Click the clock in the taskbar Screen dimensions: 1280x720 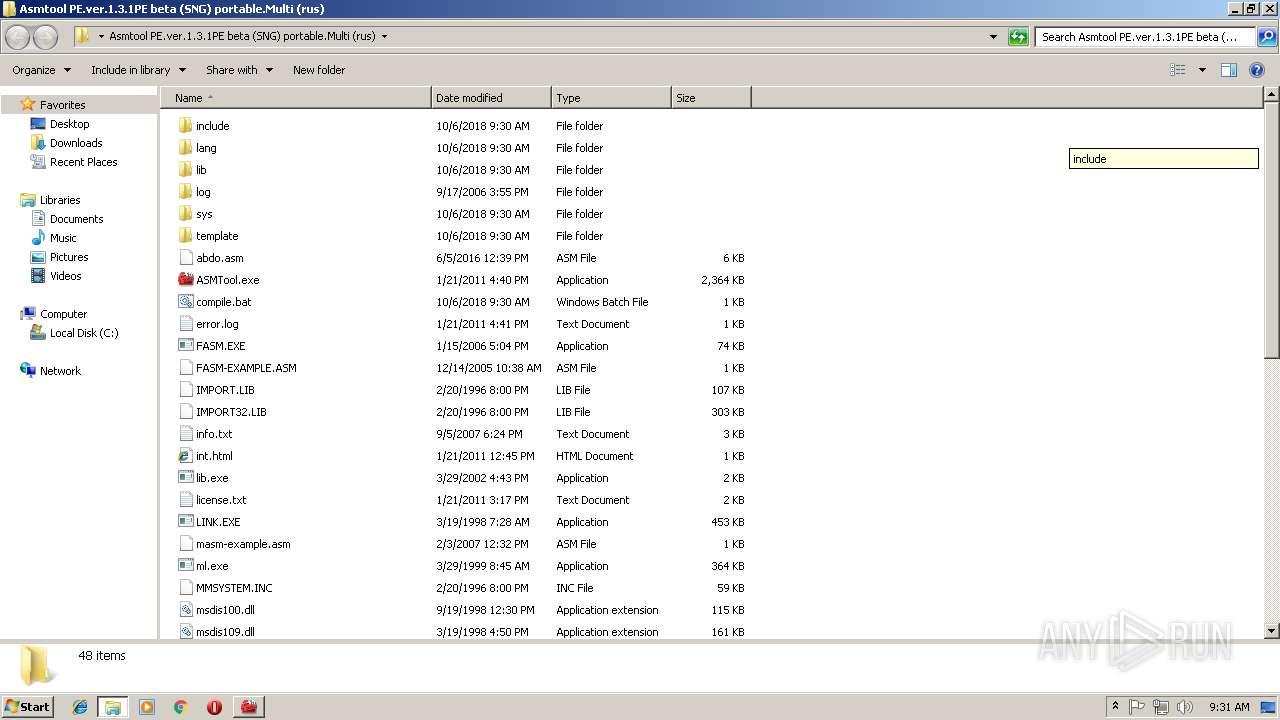(x=1229, y=707)
